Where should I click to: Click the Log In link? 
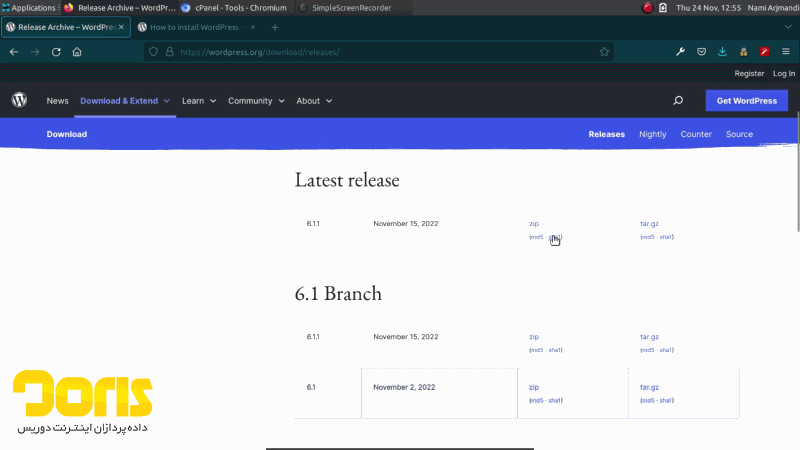pyautogui.click(x=784, y=73)
